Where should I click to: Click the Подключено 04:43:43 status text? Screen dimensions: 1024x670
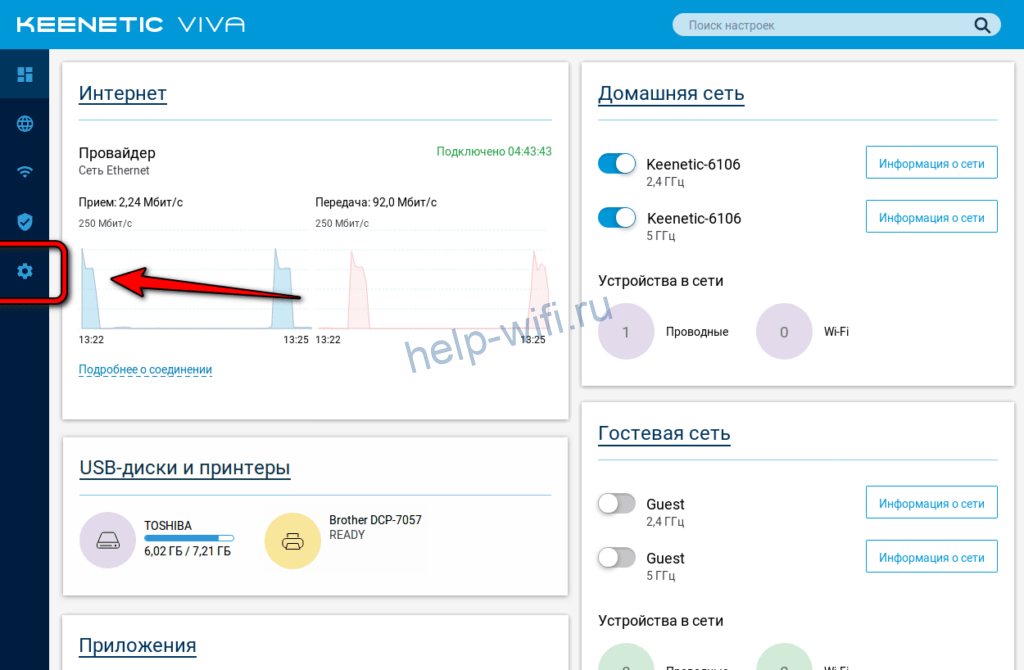pos(494,152)
